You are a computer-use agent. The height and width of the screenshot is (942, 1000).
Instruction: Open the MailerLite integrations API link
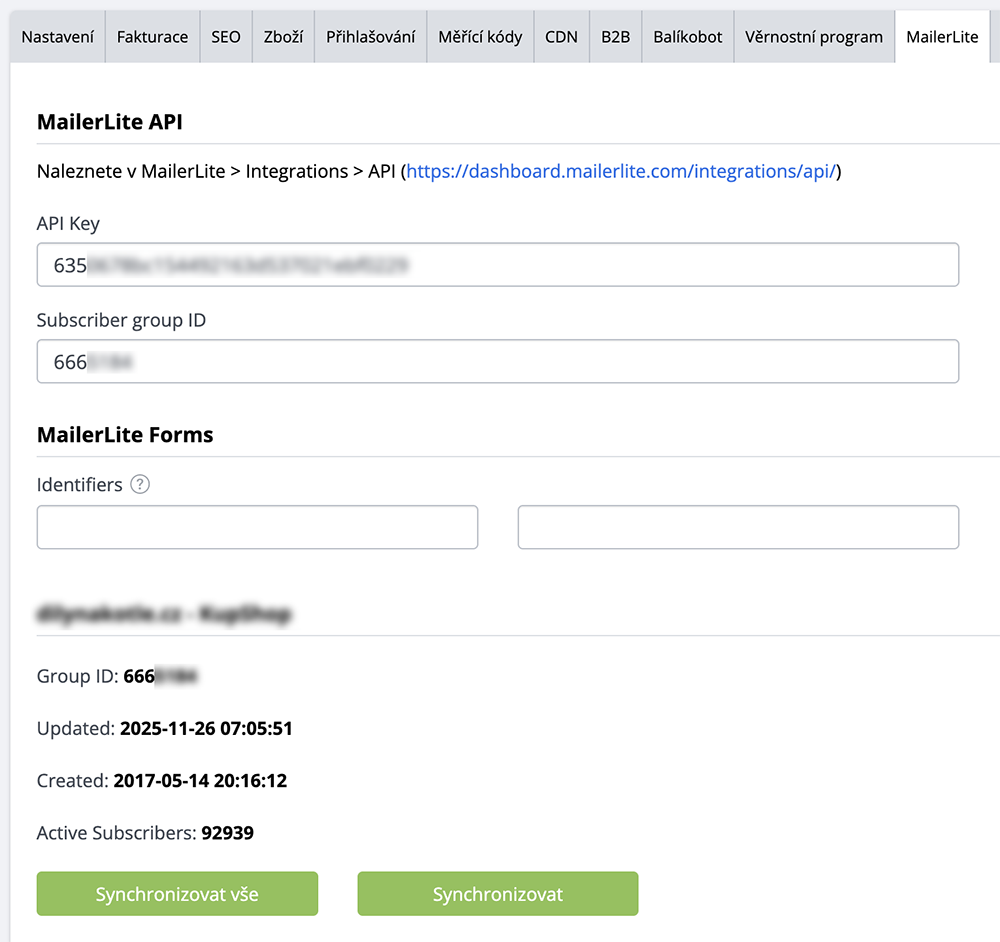click(621, 171)
